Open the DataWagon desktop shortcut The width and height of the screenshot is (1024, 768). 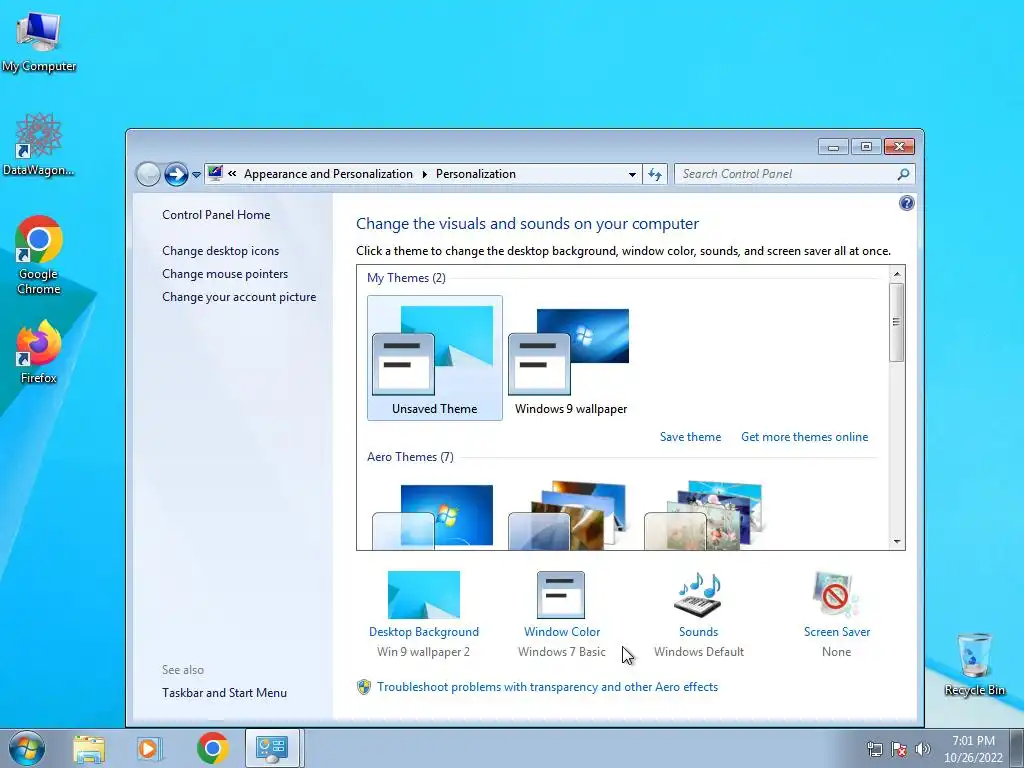(x=39, y=144)
